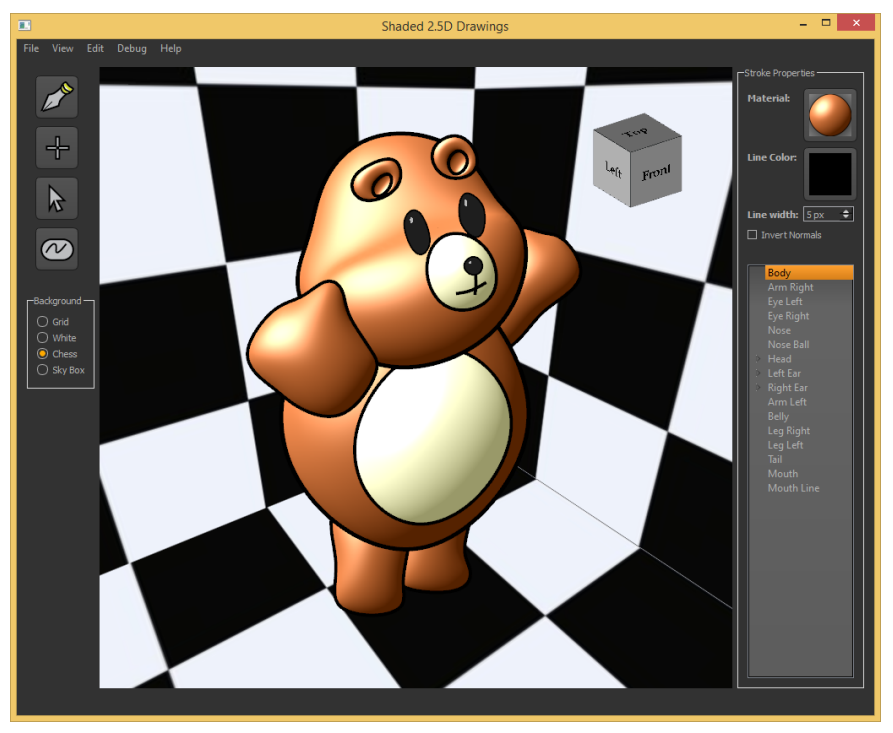Select the Belly layer in the list

(779, 416)
